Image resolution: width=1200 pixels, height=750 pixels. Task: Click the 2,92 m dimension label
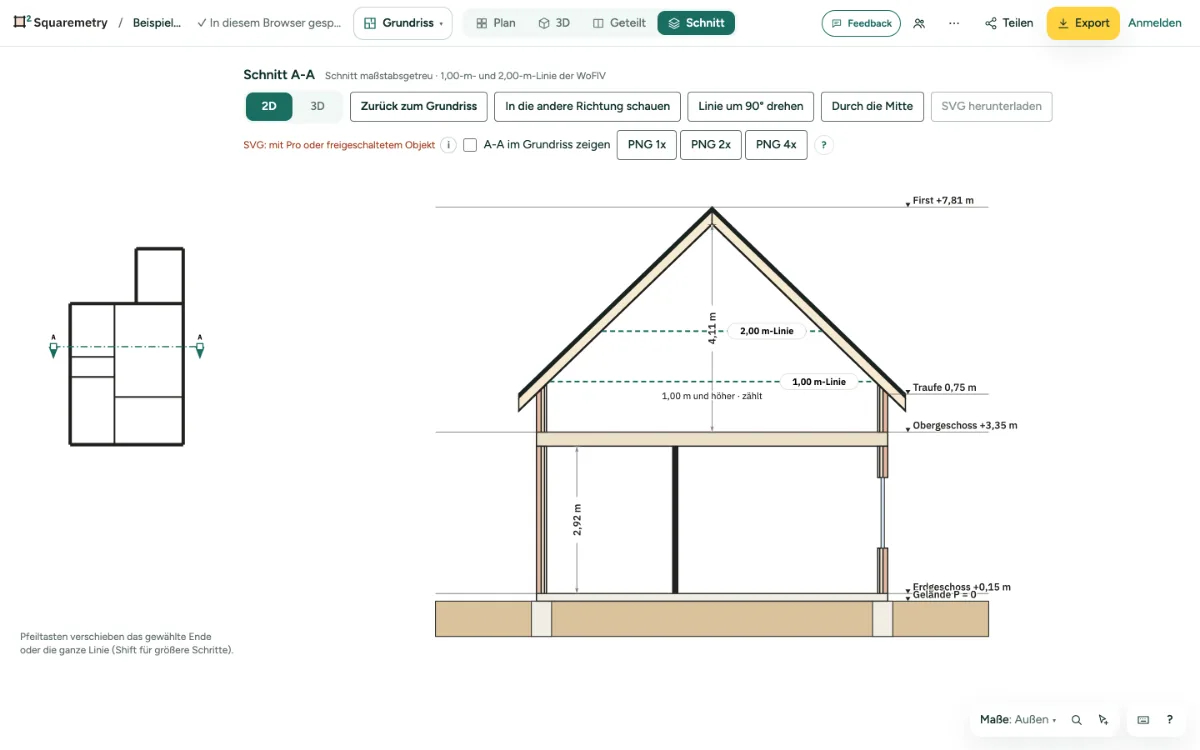pyautogui.click(x=577, y=519)
